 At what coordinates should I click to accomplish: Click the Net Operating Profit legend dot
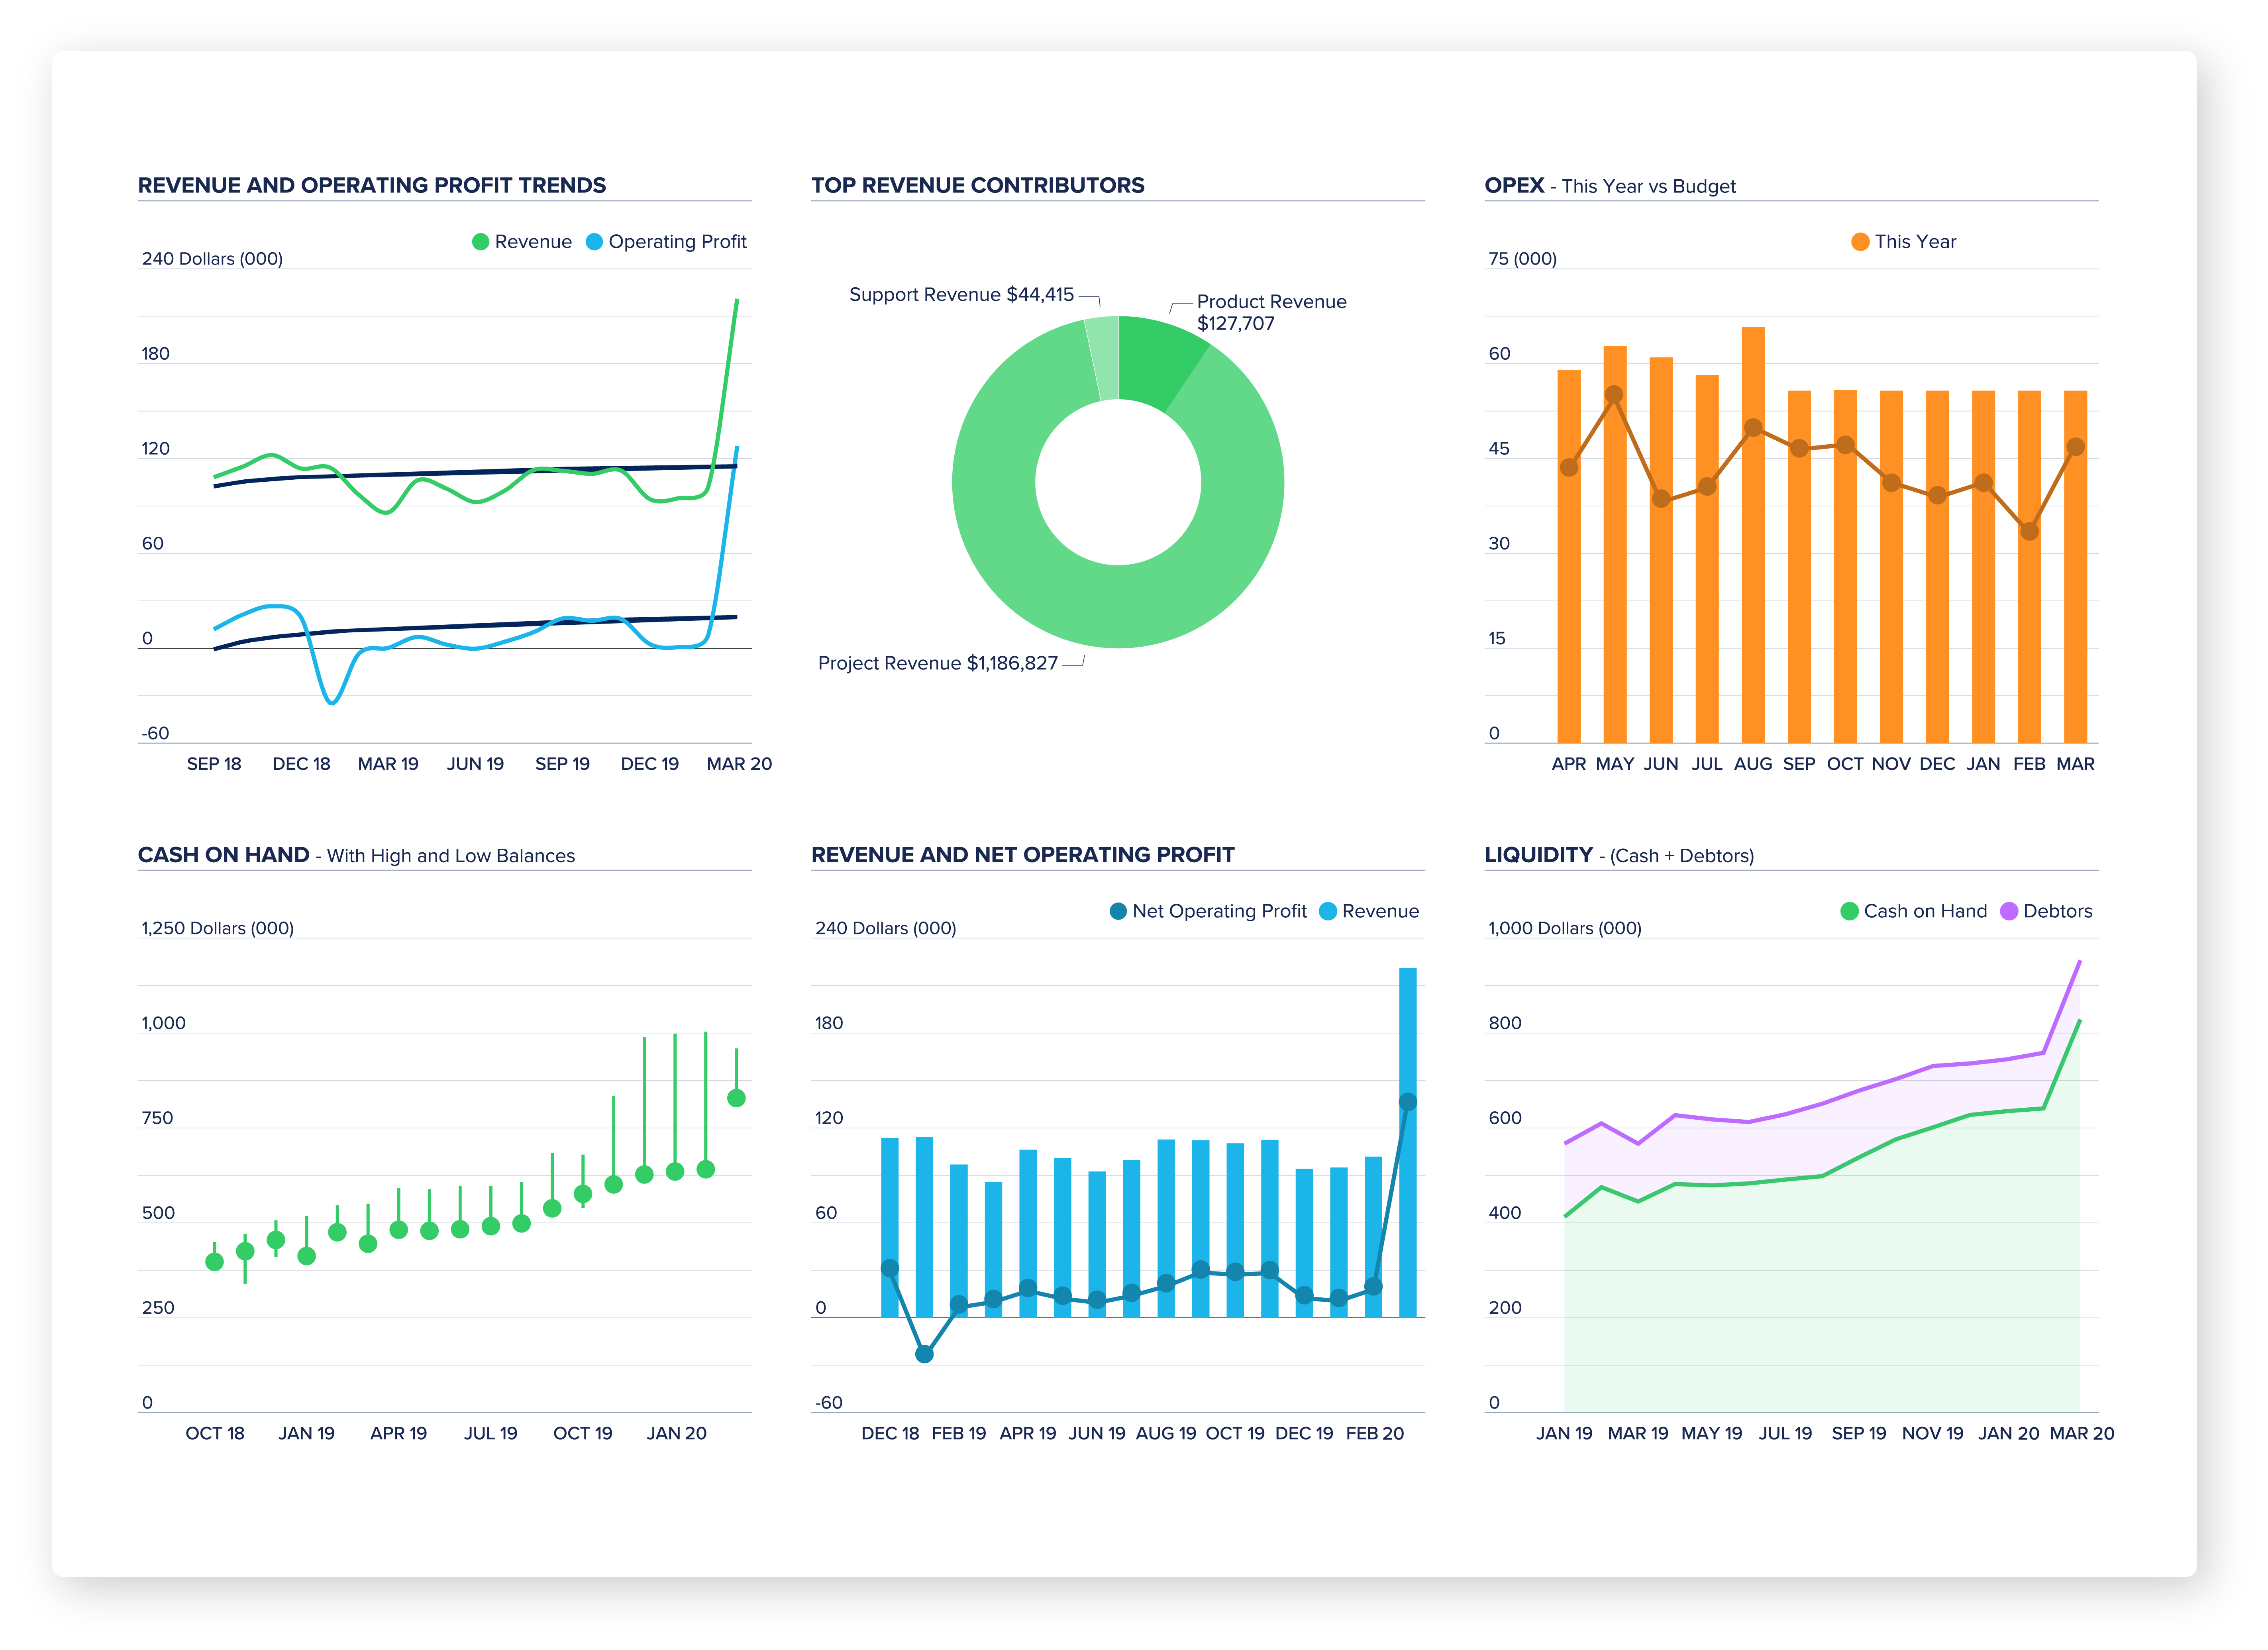(x=1118, y=911)
